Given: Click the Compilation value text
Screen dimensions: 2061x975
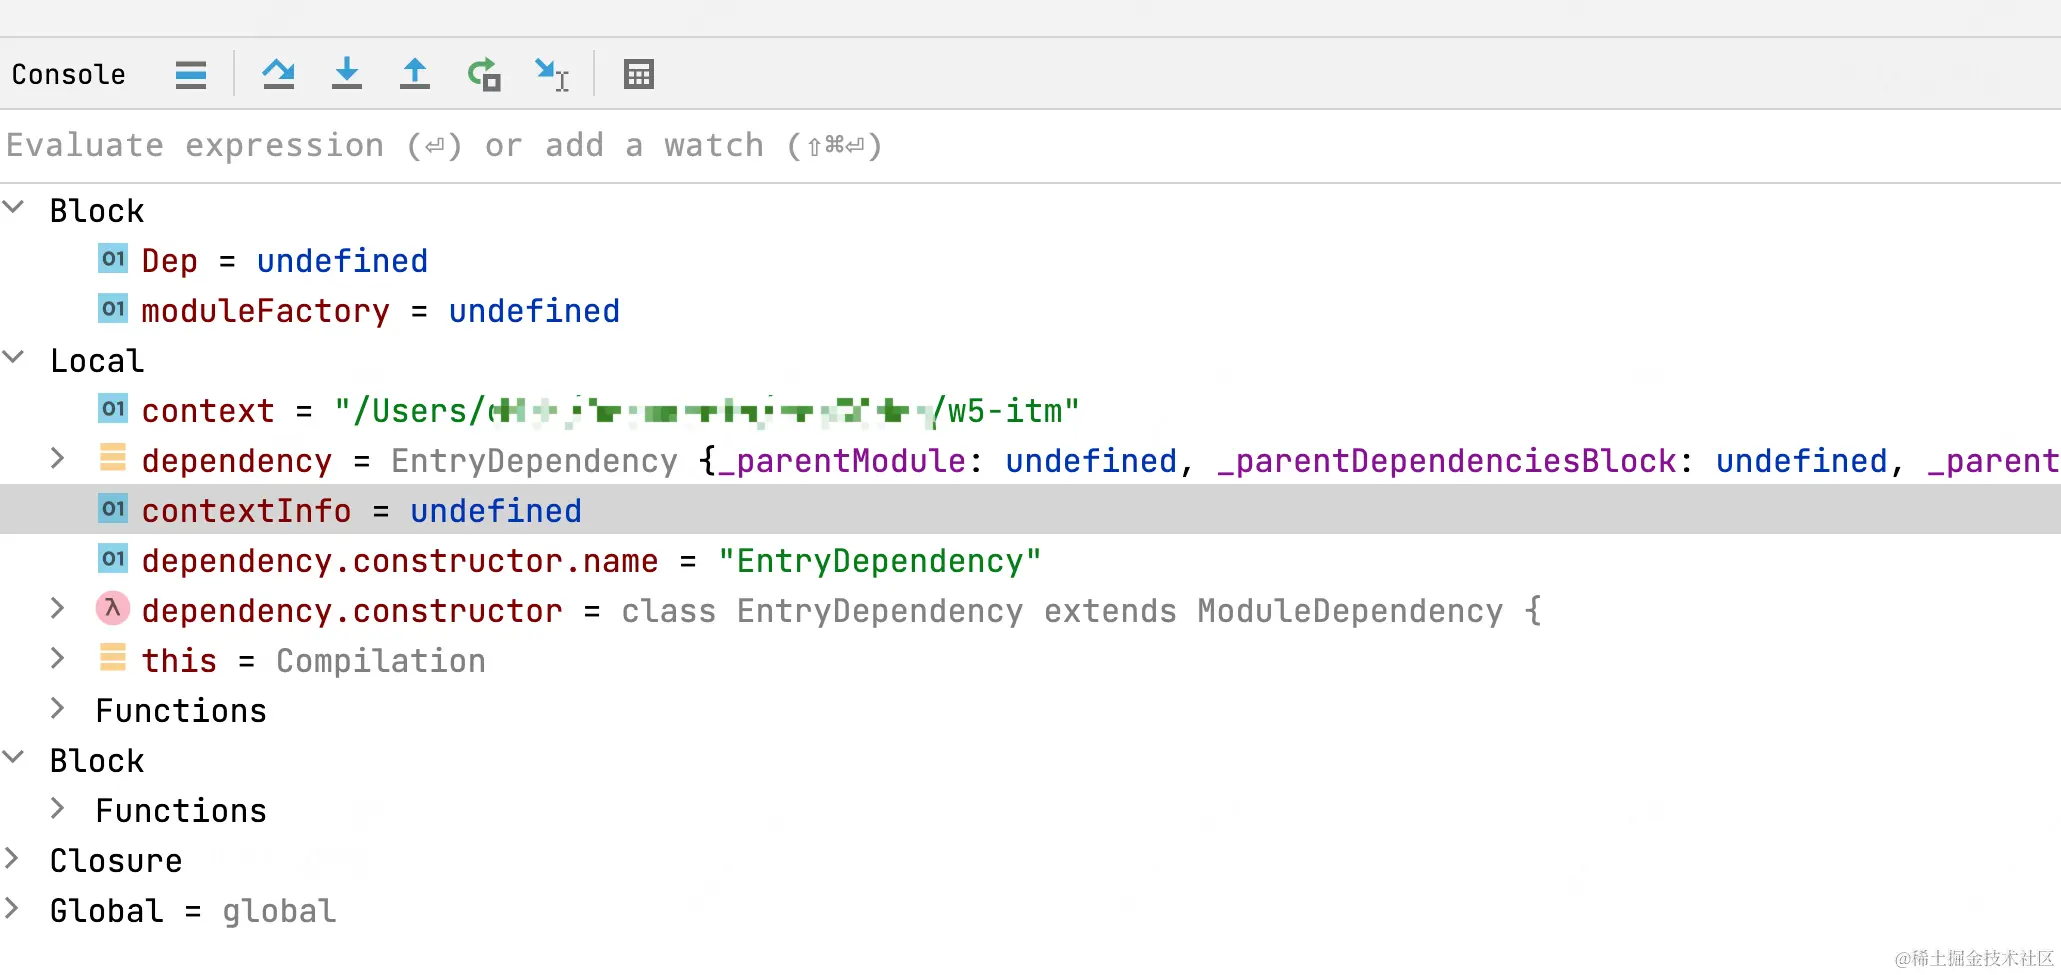Looking at the screenshot, I should point(381,661).
